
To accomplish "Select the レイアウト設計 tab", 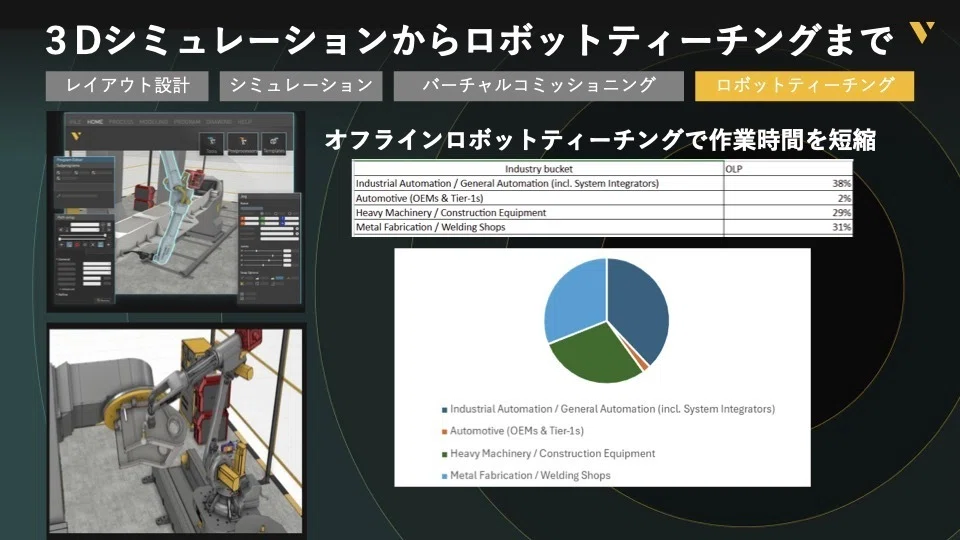I will [127, 86].
